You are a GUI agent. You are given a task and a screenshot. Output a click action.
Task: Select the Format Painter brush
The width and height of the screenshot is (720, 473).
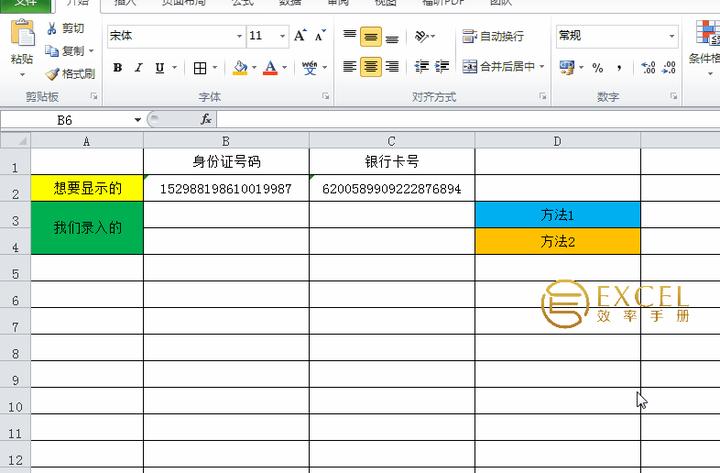coord(52,73)
